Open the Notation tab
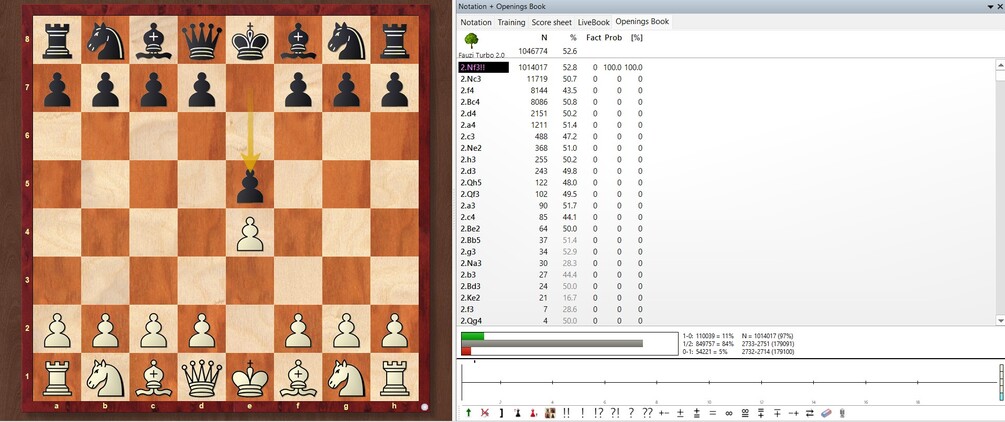 point(476,22)
